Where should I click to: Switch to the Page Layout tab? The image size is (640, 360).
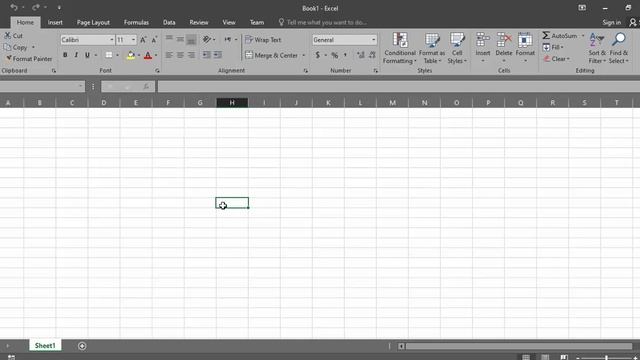pos(93,22)
